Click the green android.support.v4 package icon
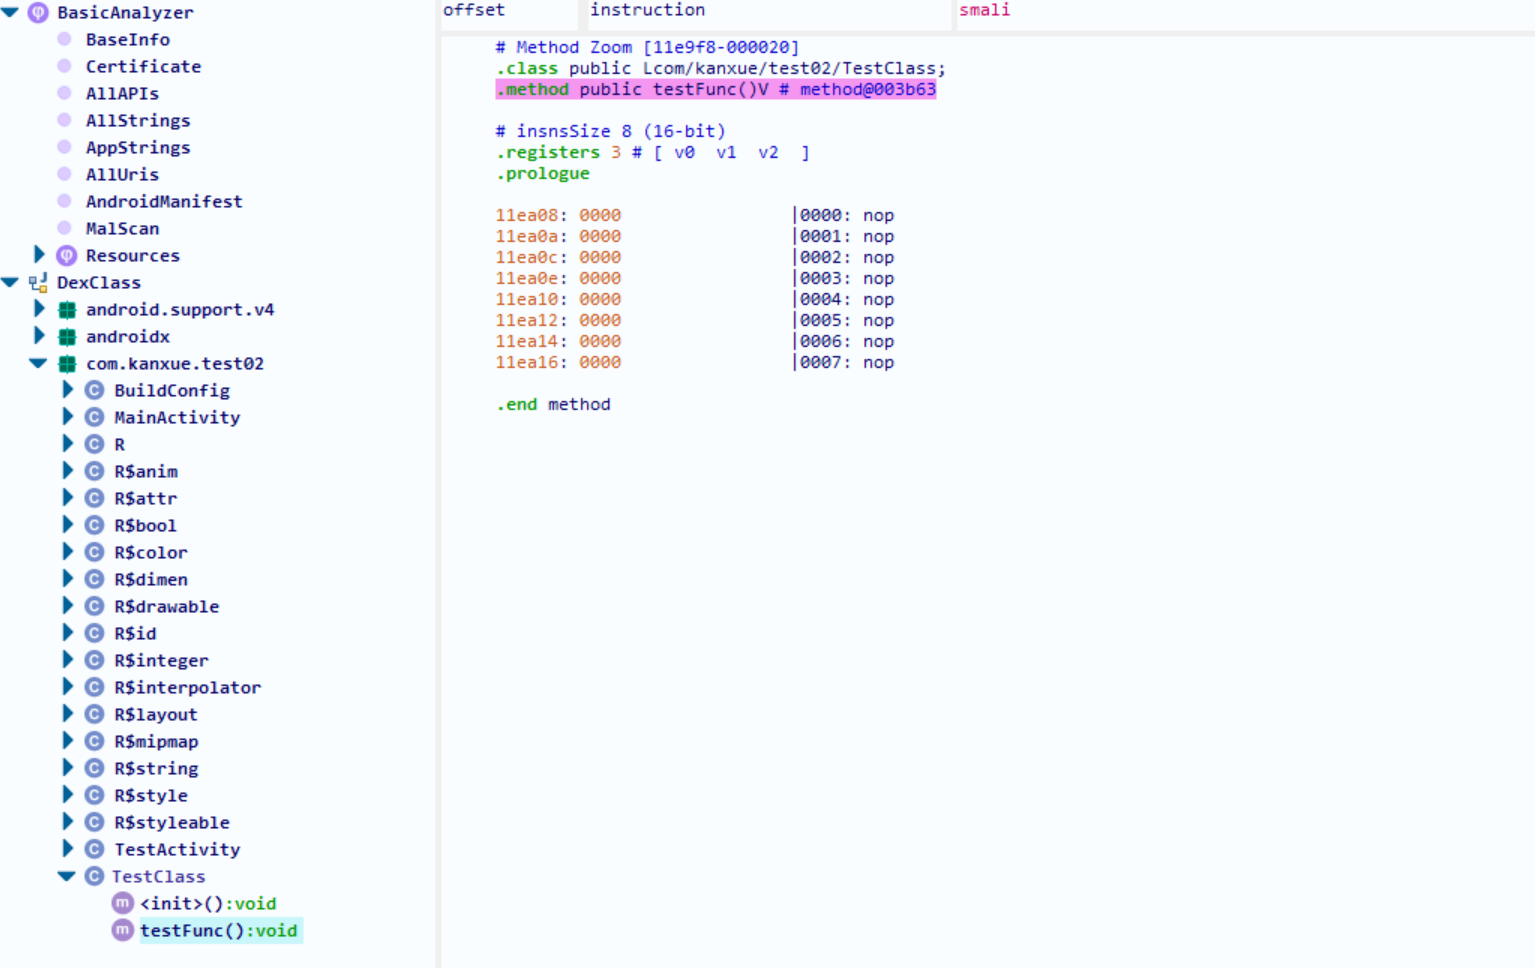Screen dimensions: 1535x968 point(67,310)
